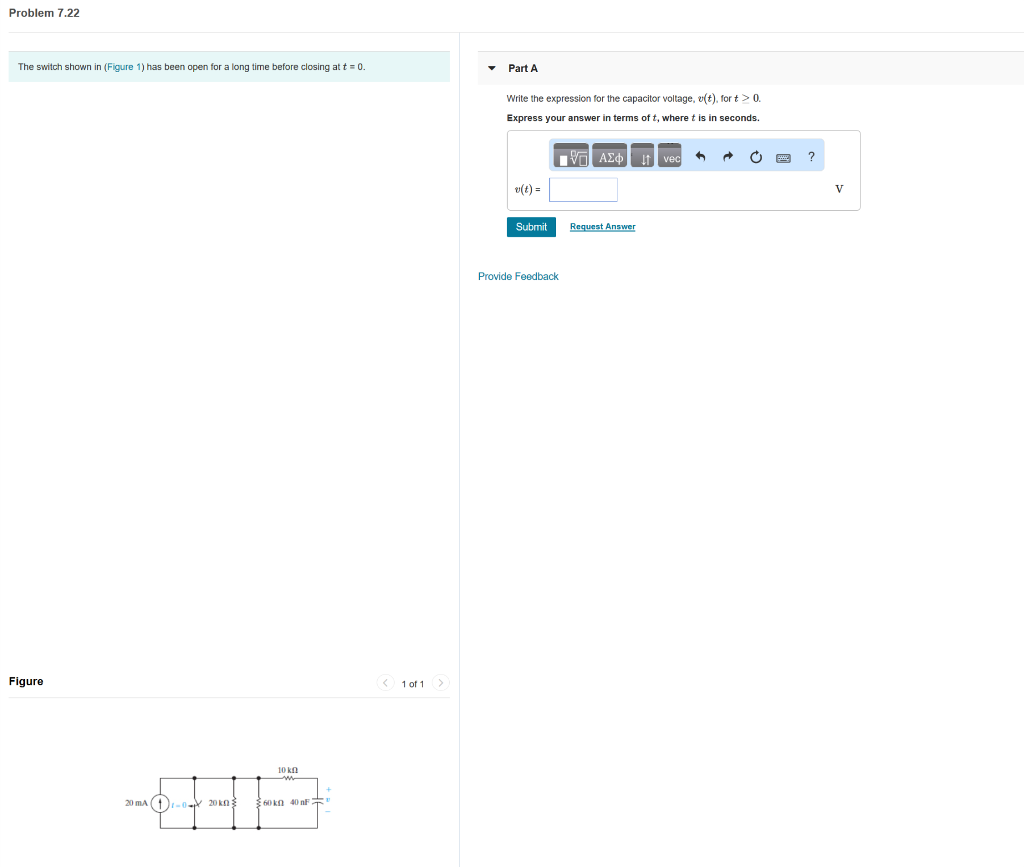The image size is (1024, 867).
Task: Click the Provide Feedback link
Action: (x=518, y=276)
